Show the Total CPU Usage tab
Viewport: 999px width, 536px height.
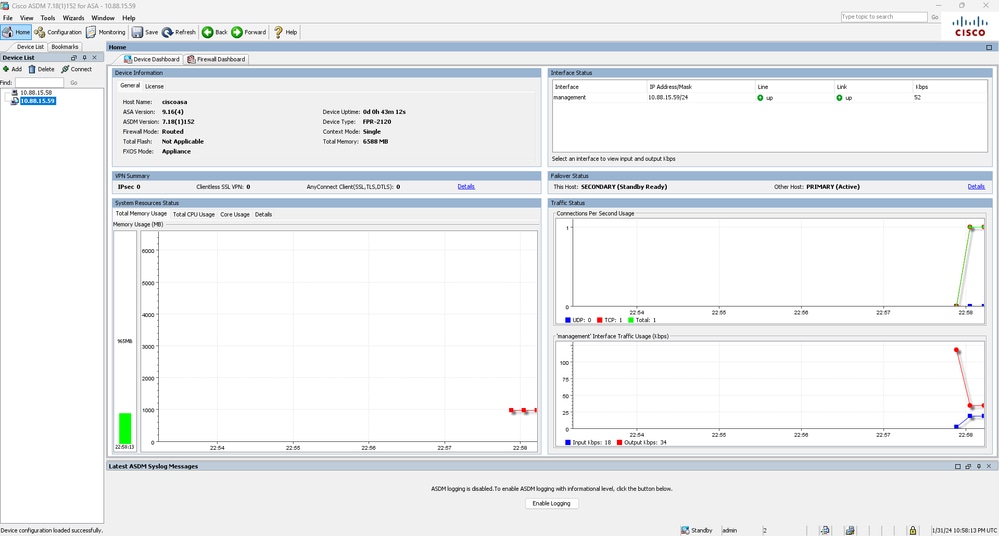click(x=194, y=214)
